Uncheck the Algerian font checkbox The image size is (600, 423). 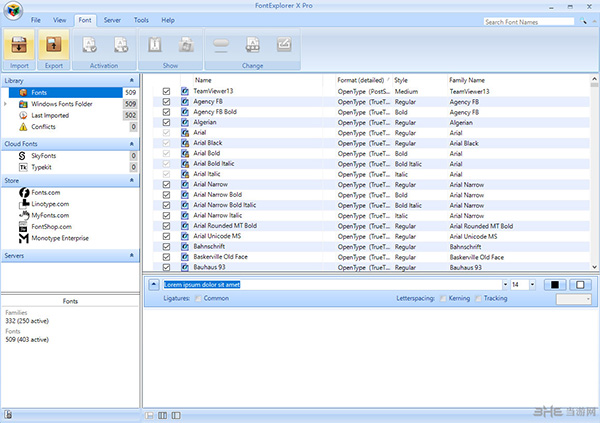click(166, 122)
